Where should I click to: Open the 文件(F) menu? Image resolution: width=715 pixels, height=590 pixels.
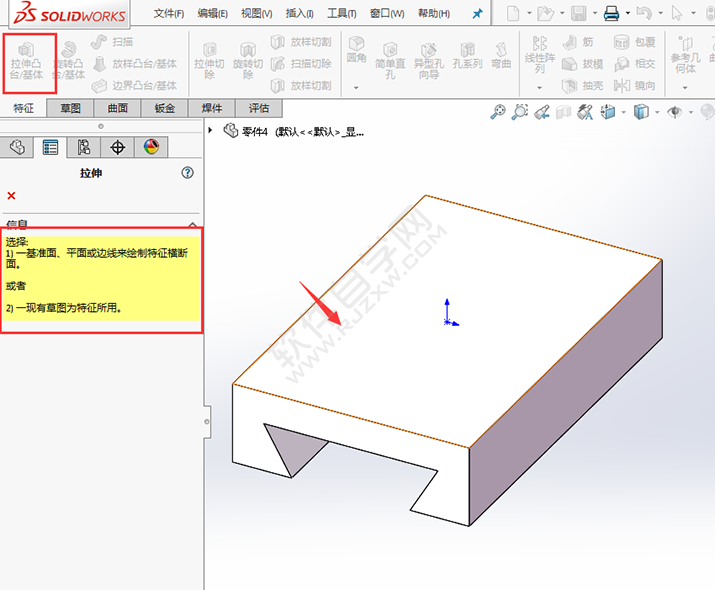pos(169,14)
